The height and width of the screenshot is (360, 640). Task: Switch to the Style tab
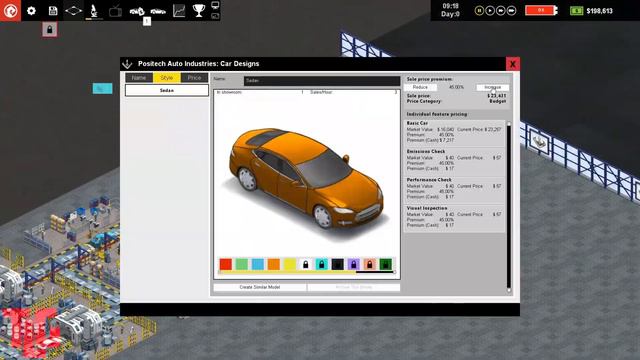pos(167,78)
